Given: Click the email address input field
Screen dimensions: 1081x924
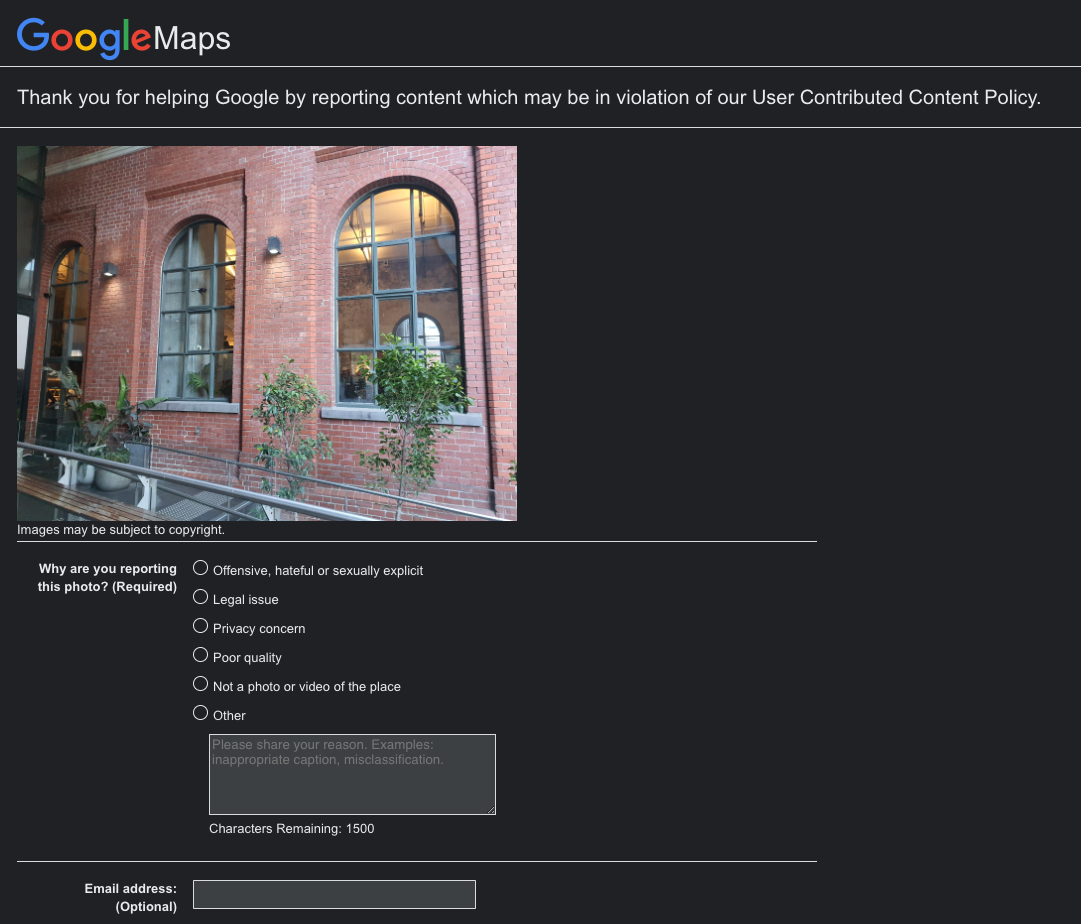Looking at the screenshot, I should [x=334, y=894].
